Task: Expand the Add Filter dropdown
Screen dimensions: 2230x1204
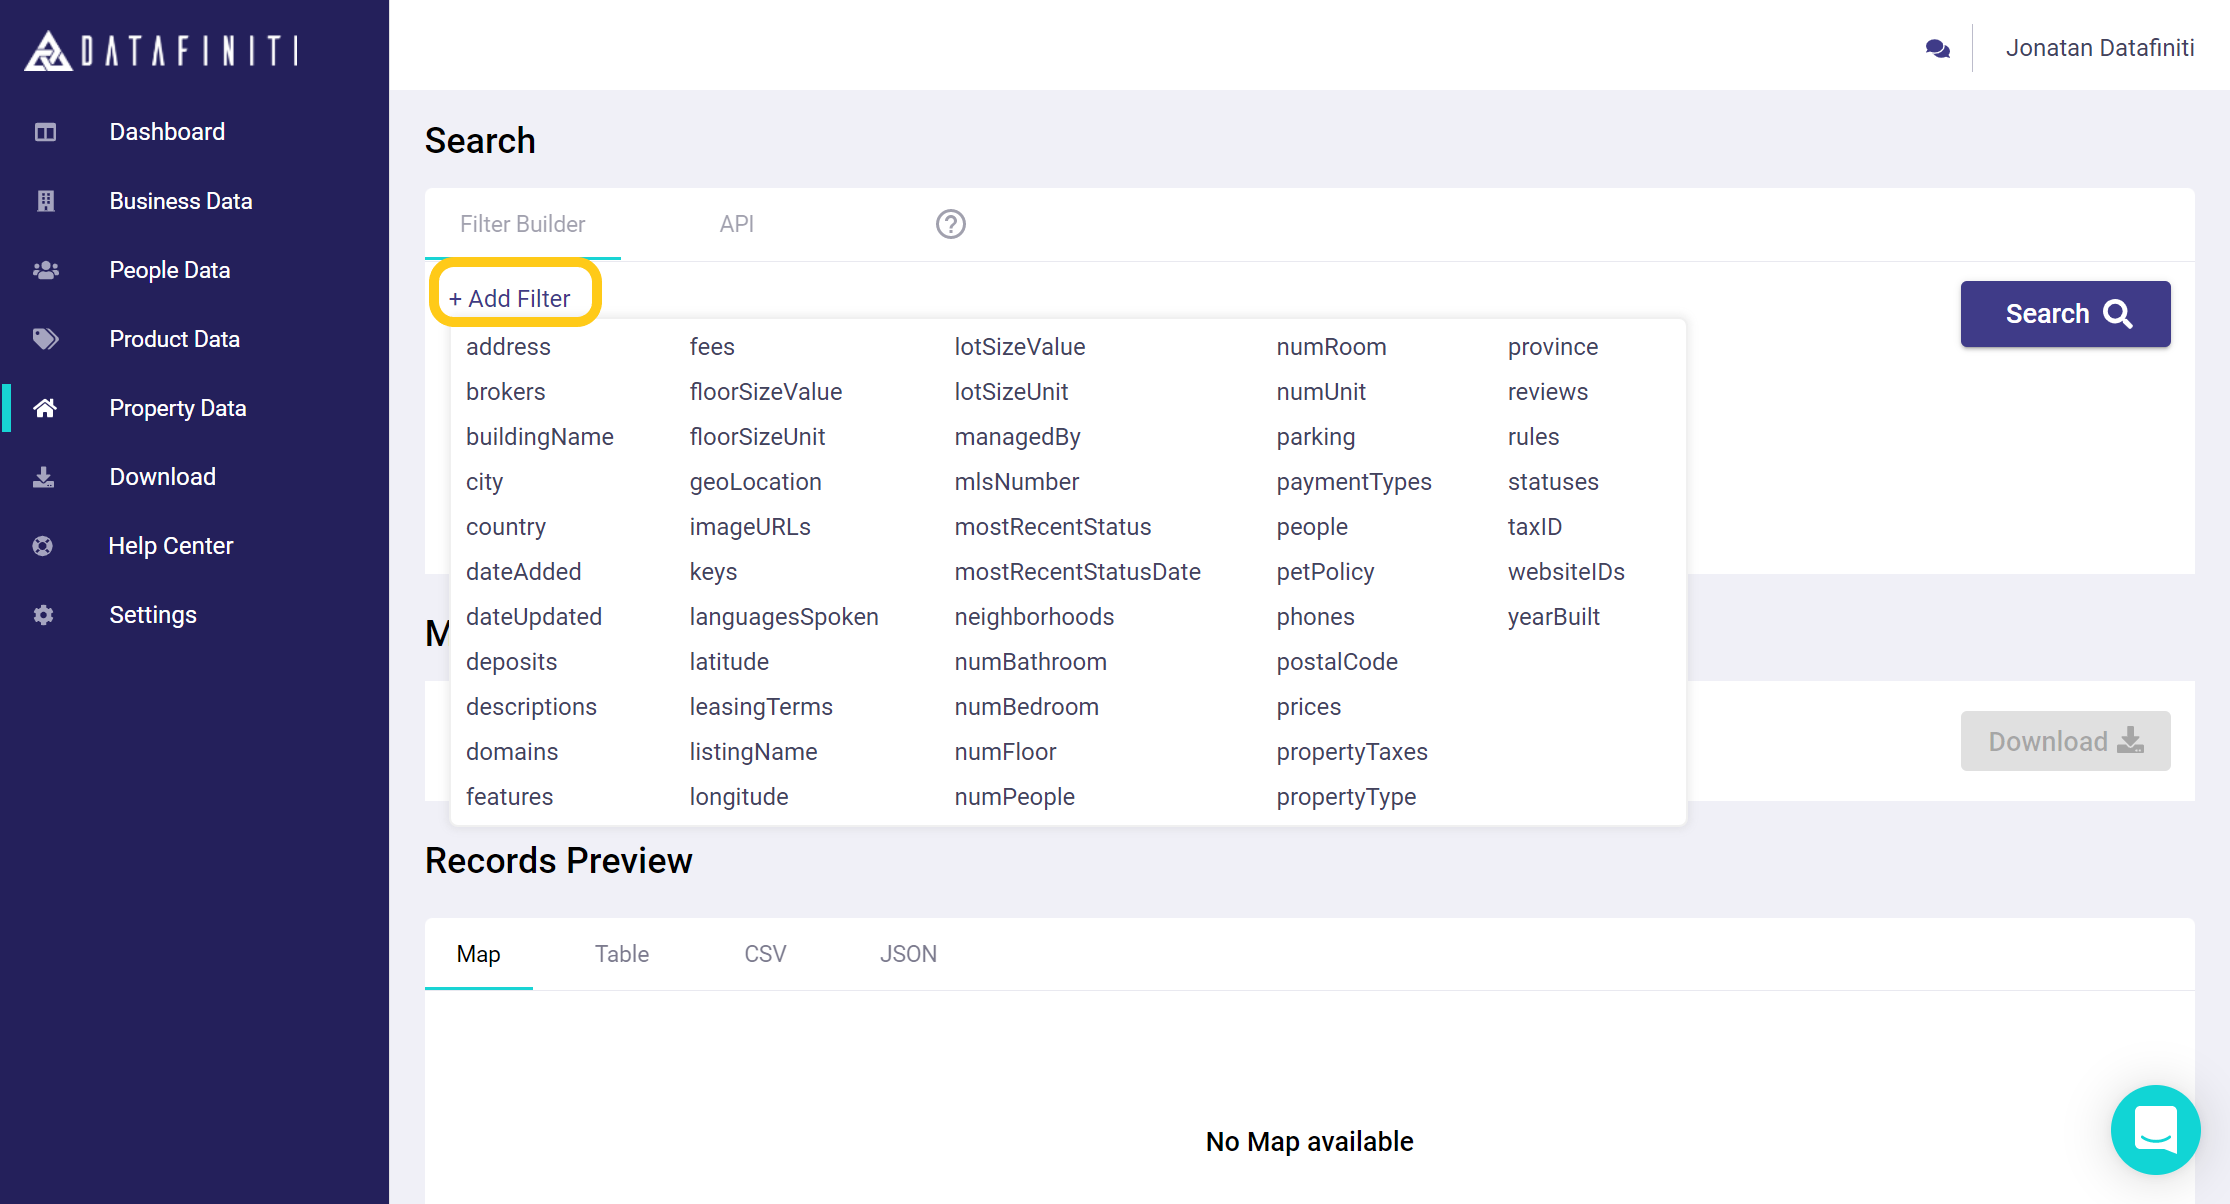Action: (510, 298)
